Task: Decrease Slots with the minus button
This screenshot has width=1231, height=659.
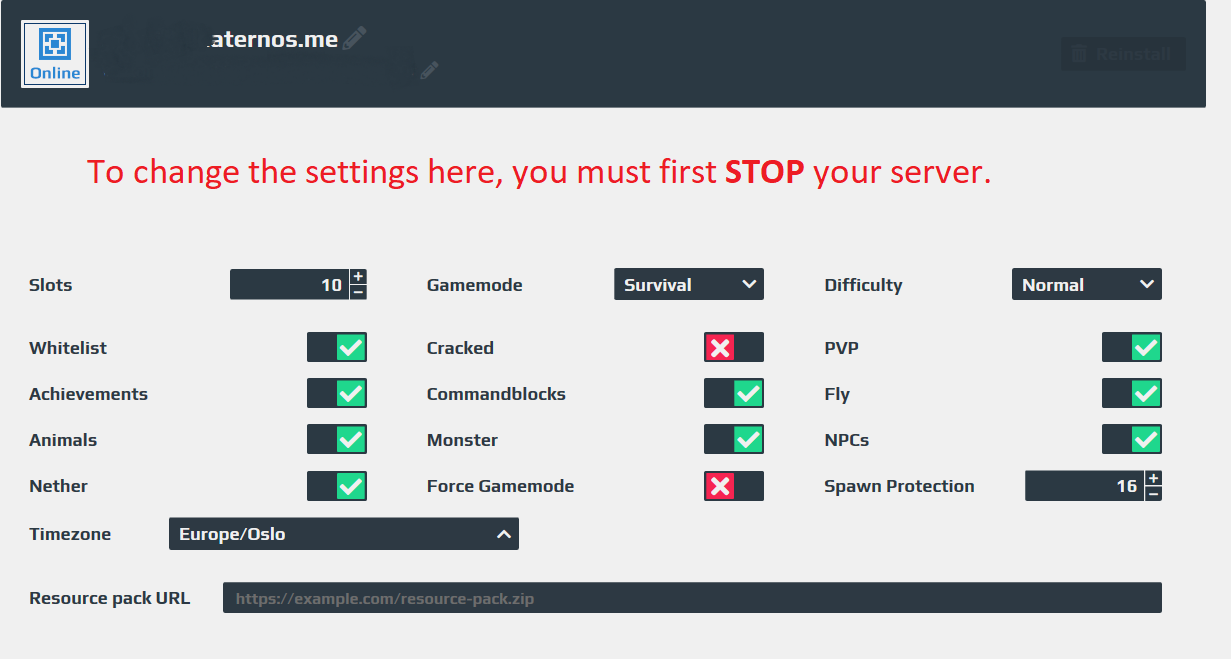Action: coord(358,292)
